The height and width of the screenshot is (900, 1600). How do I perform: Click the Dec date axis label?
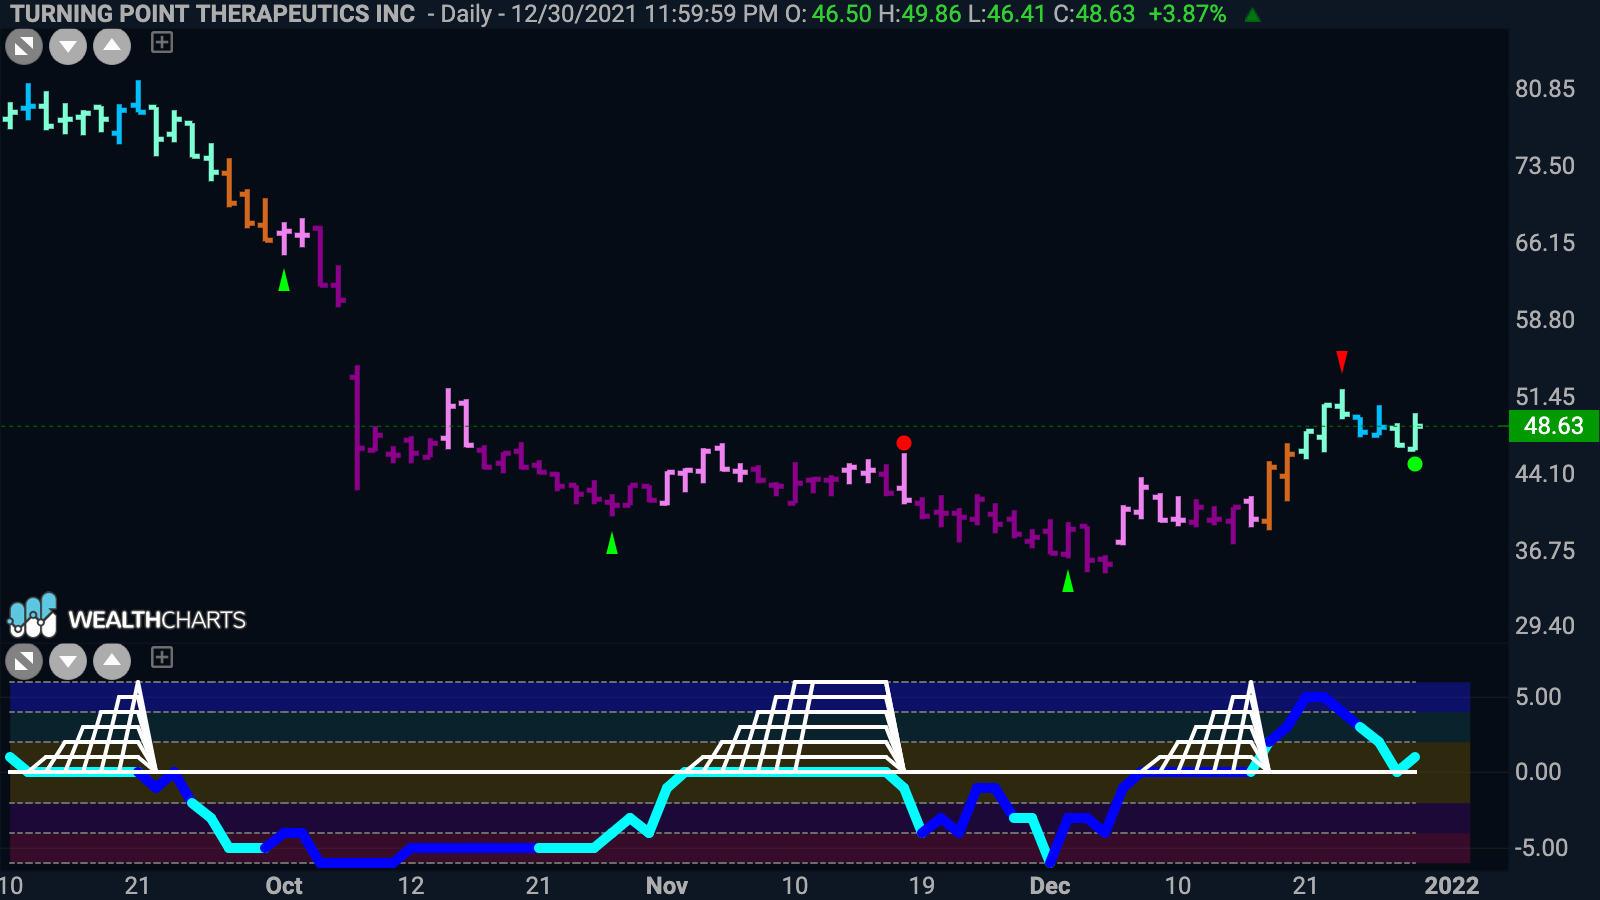tap(1050, 886)
